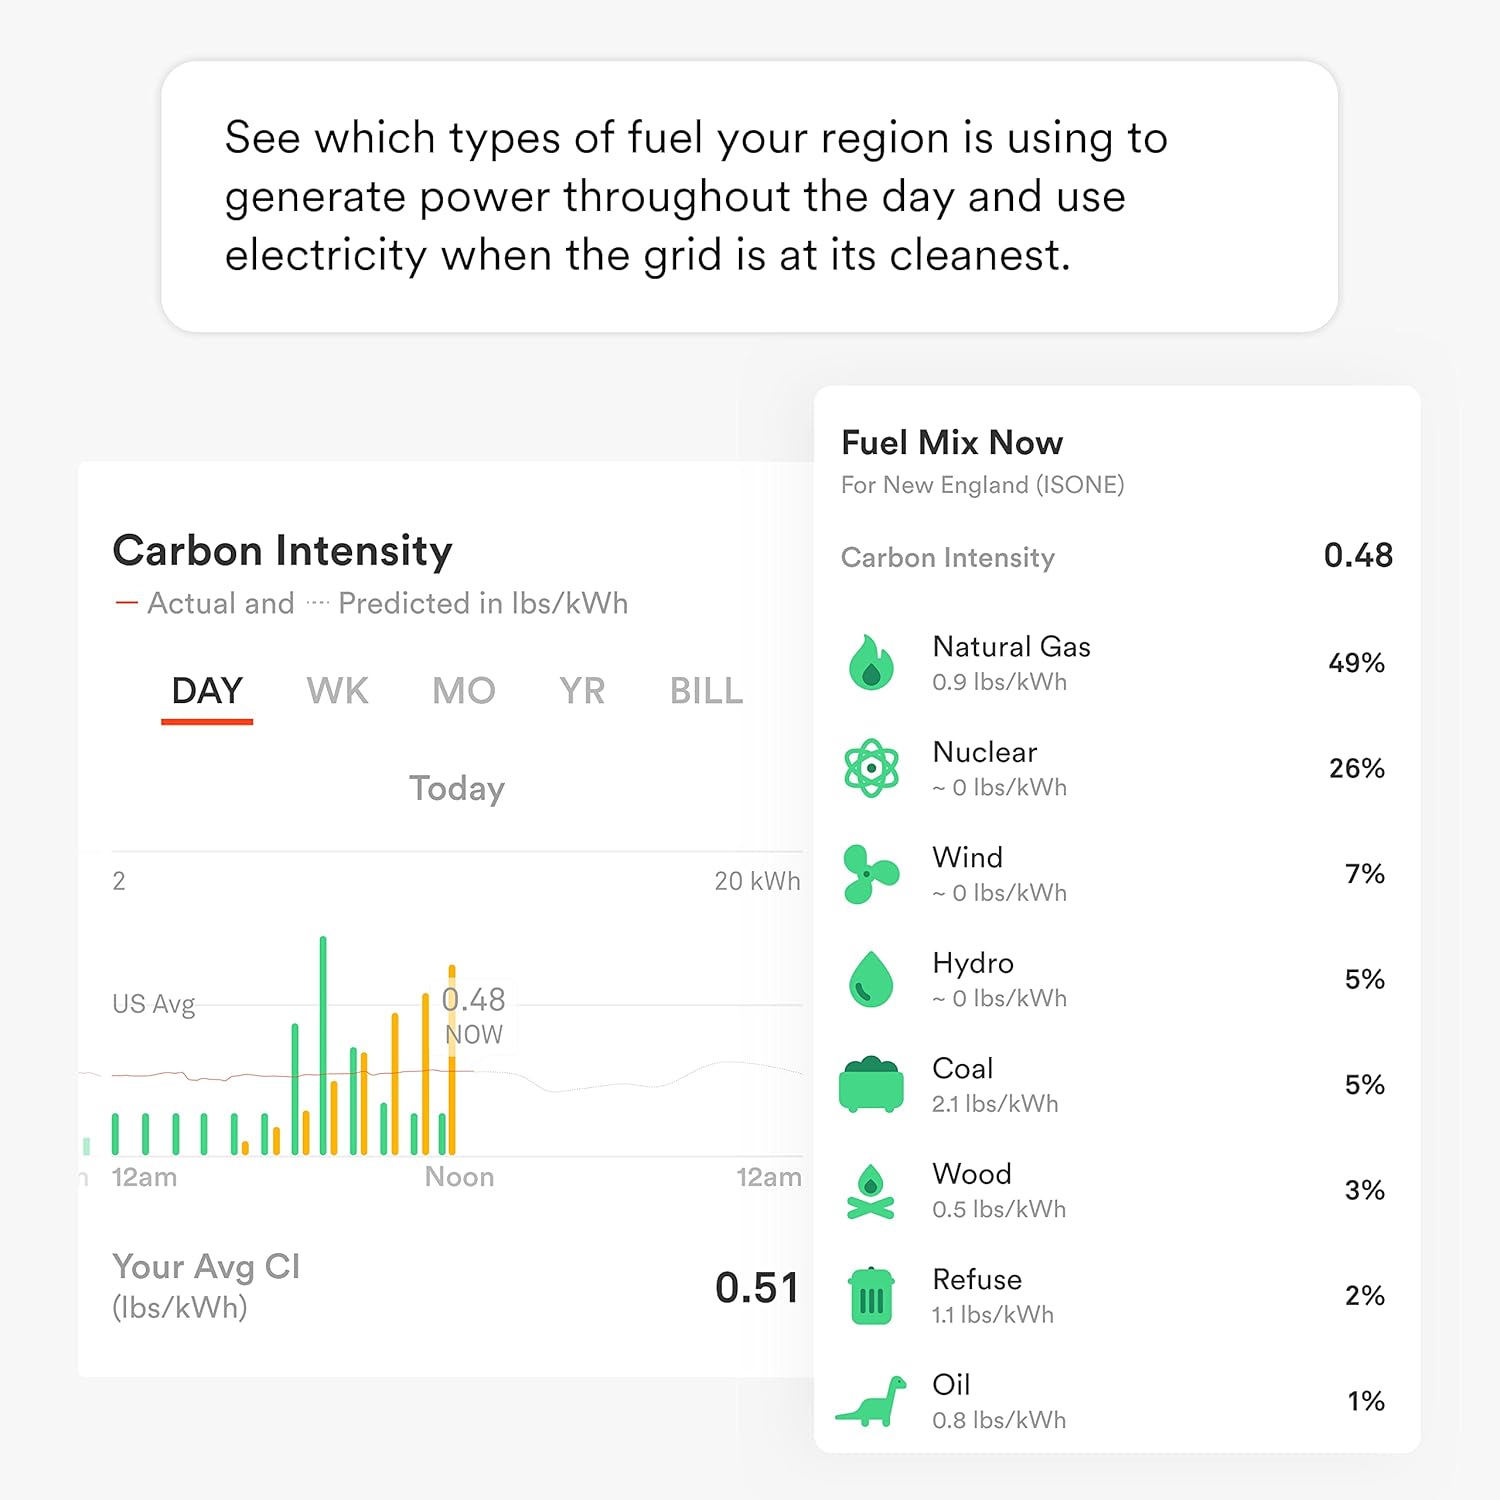Switch to the WK view tab
Image resolution: width=1500 pixels, height=1500 pixels.
click(x=336, y=690)
